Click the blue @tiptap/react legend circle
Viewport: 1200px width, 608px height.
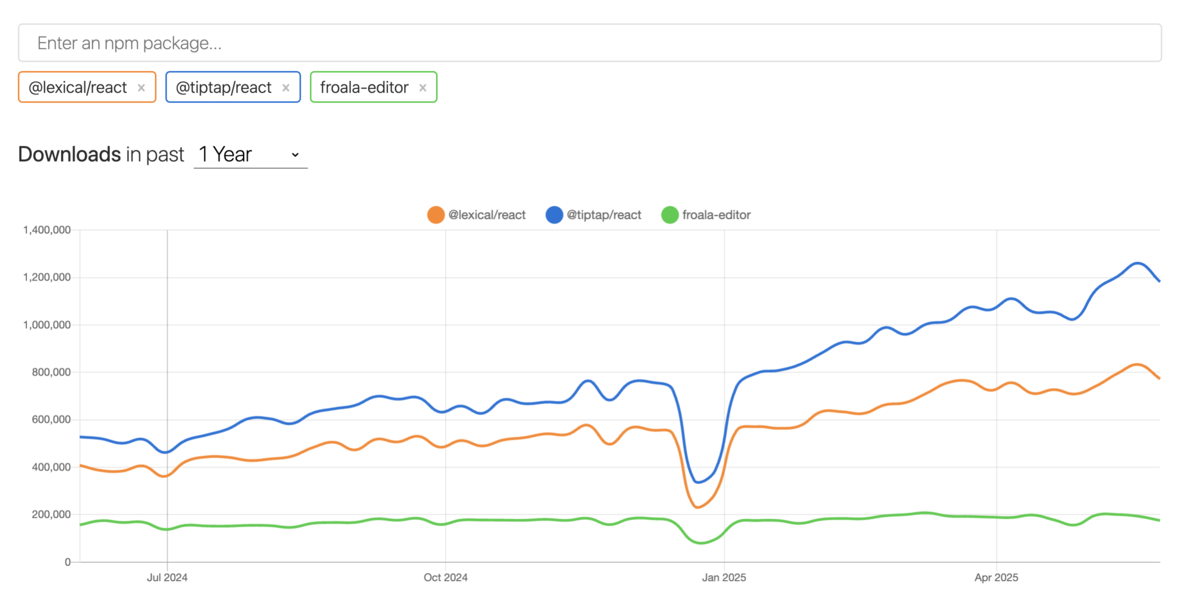coord(554,215)
